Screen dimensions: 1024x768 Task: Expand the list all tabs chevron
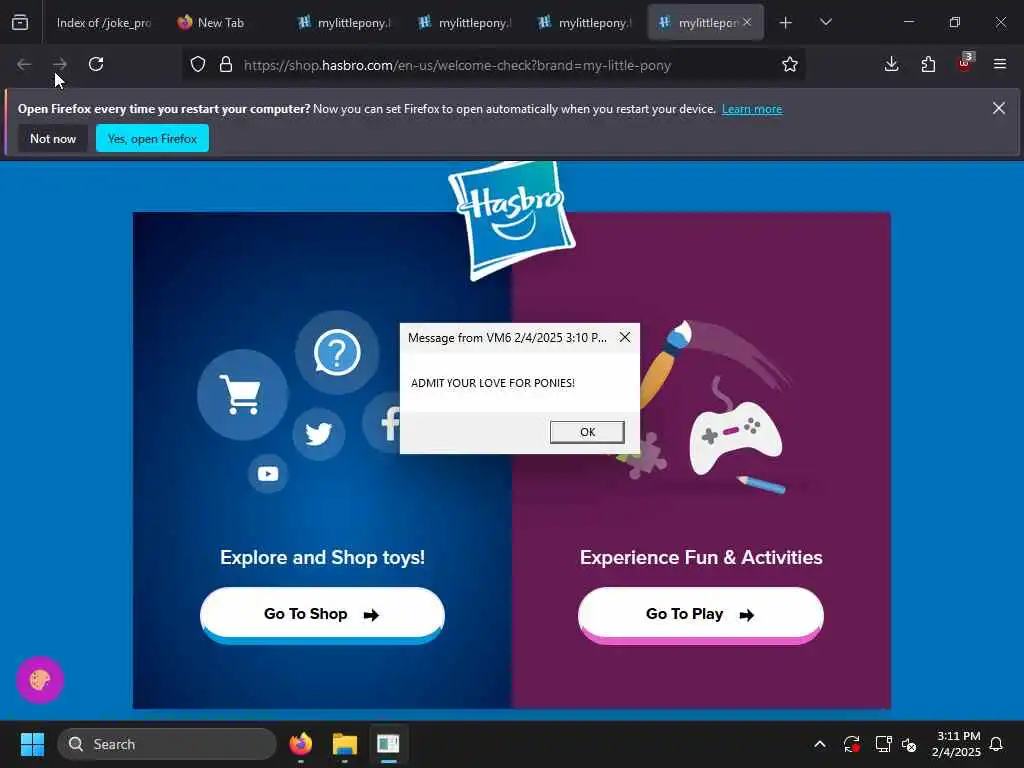click(825, 22)
